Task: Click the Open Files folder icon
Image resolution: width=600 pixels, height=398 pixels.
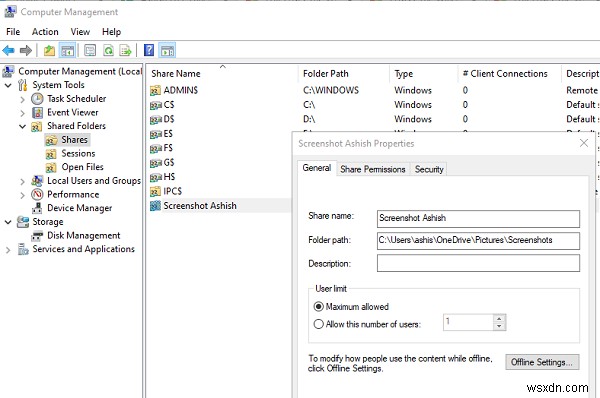Action: [51, 167]
